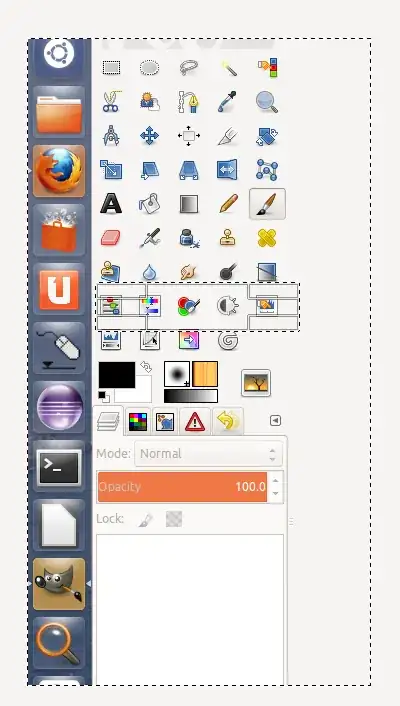Image resolution: width=400 pixels, height=706 pixels.
Task: Toggle the lock pixels brush icon
Action: coord(145,520)
